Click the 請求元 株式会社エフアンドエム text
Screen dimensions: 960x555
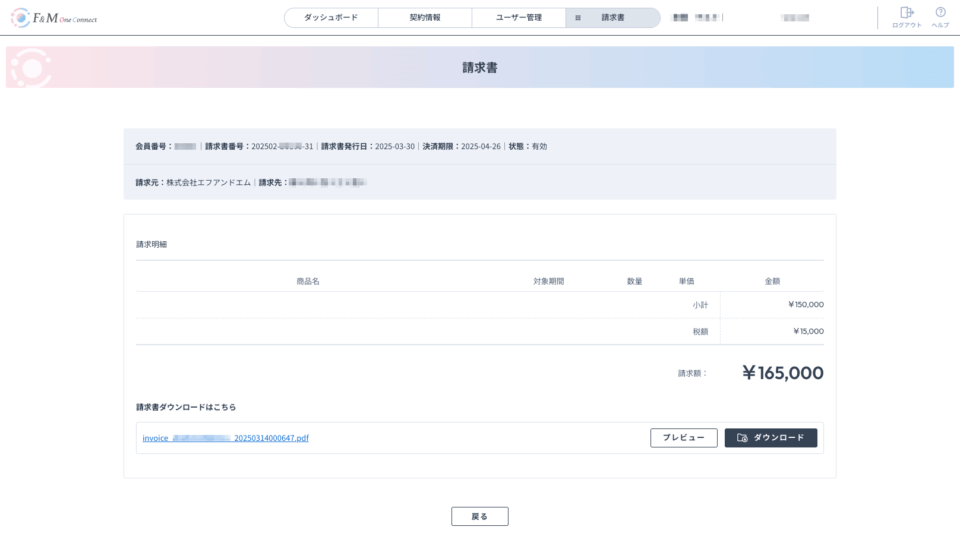tap(194, 183)
